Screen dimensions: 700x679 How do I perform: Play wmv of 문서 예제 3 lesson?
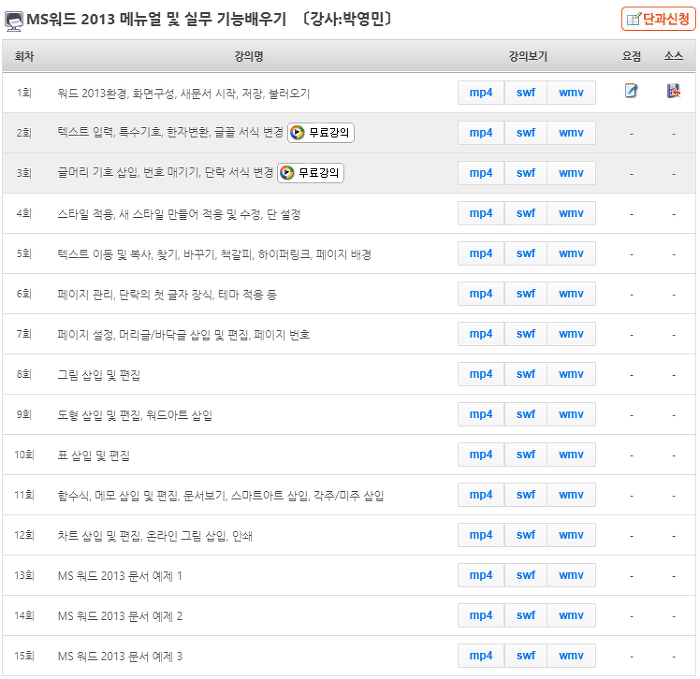(x=571, y=655)
